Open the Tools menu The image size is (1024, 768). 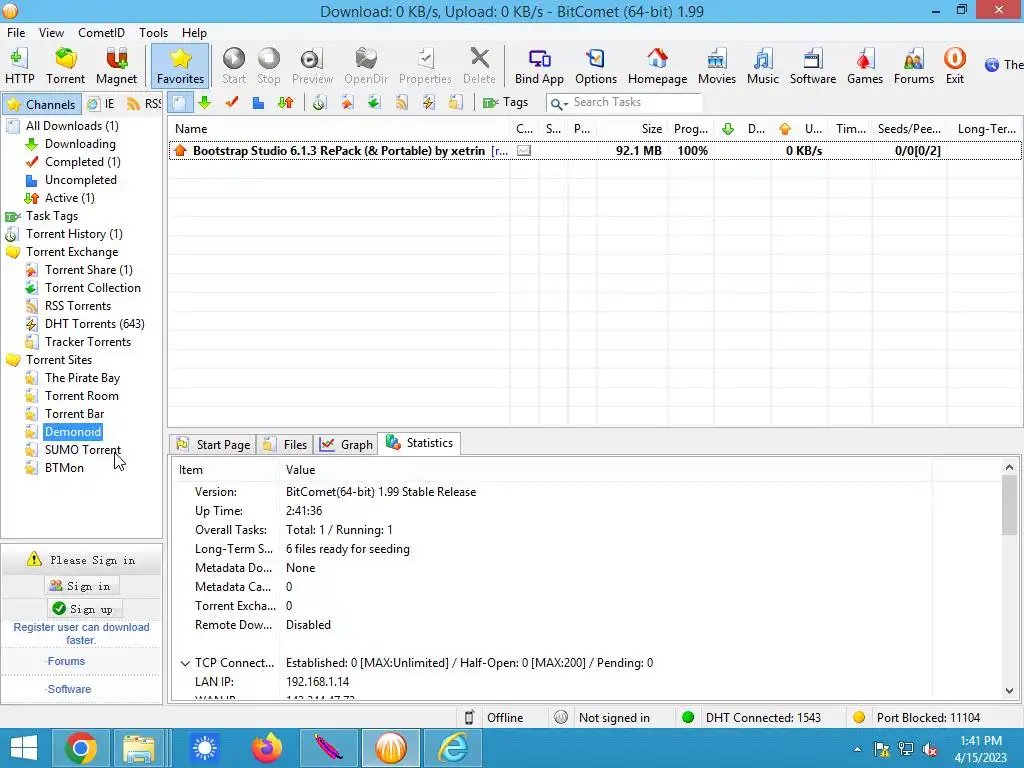(153, 33)
